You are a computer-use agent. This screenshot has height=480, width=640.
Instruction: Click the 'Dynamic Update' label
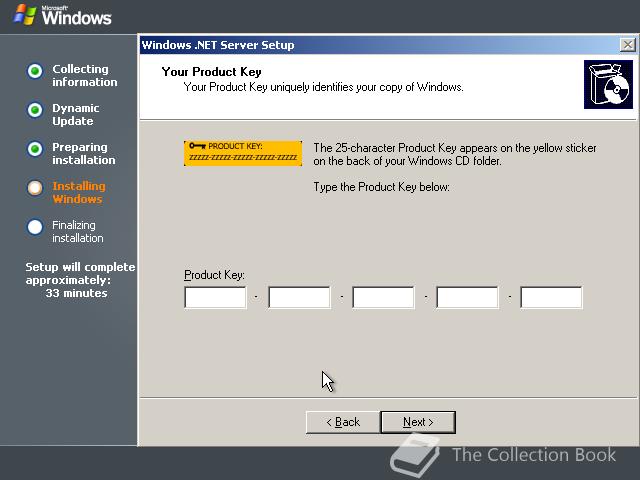click(x=76, y=115)
